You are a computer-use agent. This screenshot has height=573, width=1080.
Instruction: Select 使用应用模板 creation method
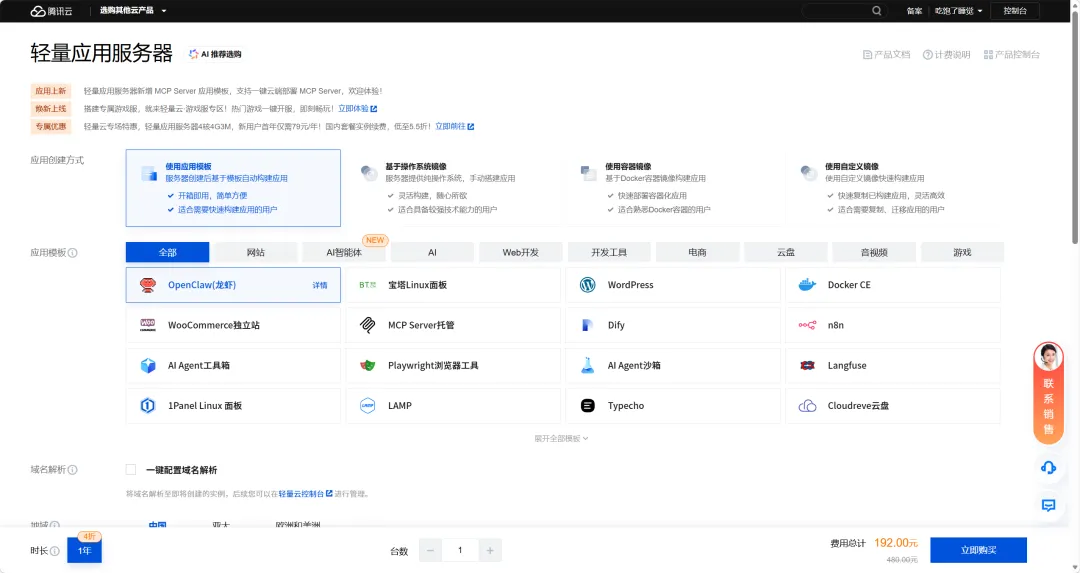tap(233, 188)
